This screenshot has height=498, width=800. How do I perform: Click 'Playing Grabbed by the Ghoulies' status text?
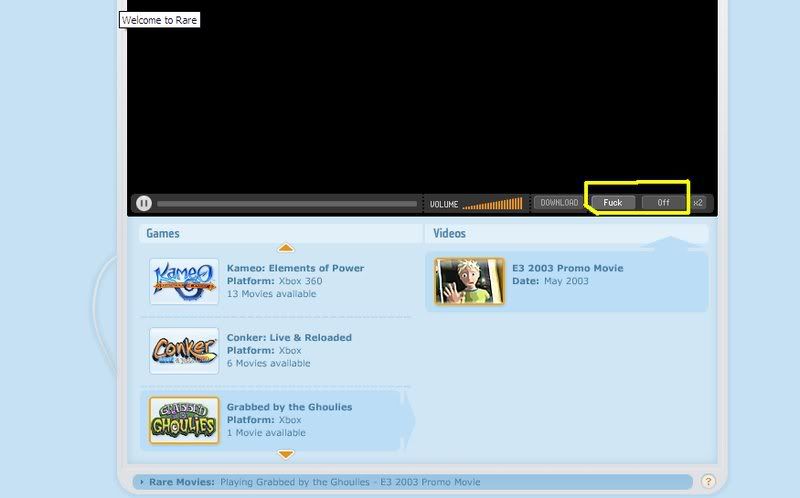point(350,482)
